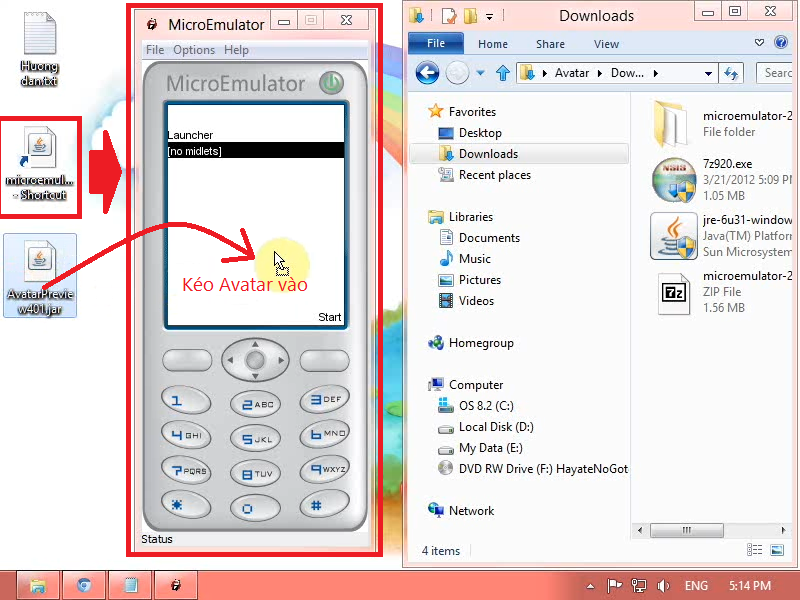Click the 7 PQRS keypad key

click(x=186, y=470)
